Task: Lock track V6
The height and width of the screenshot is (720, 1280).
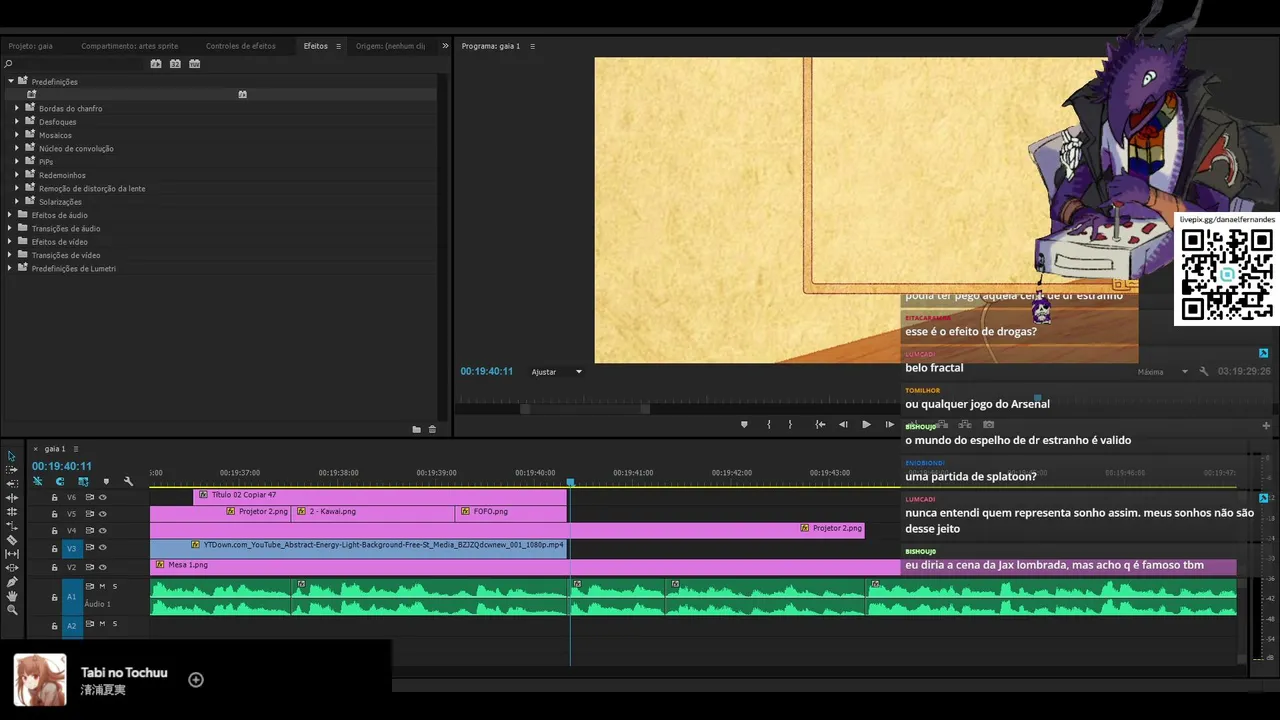Action: (55, 497)
